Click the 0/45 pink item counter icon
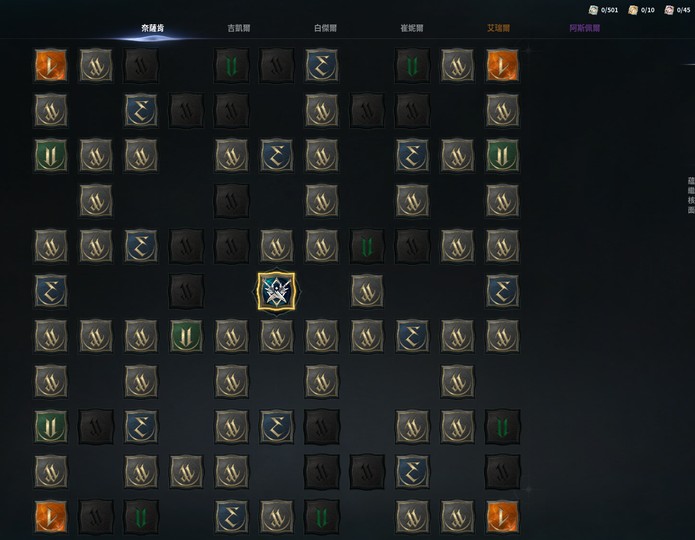The width and height of the screenshot is (695, 540). pos(669,10)
